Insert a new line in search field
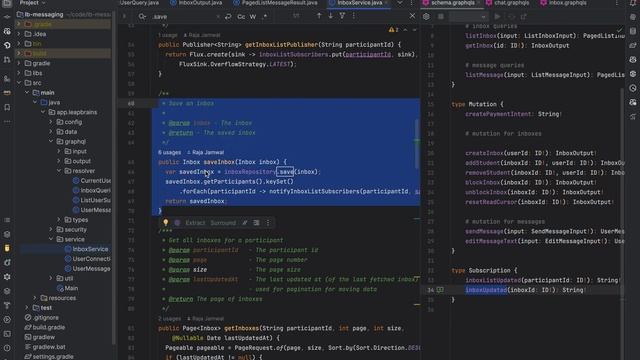This screenshot has width=640, height=360. click(x=228, y=17)
